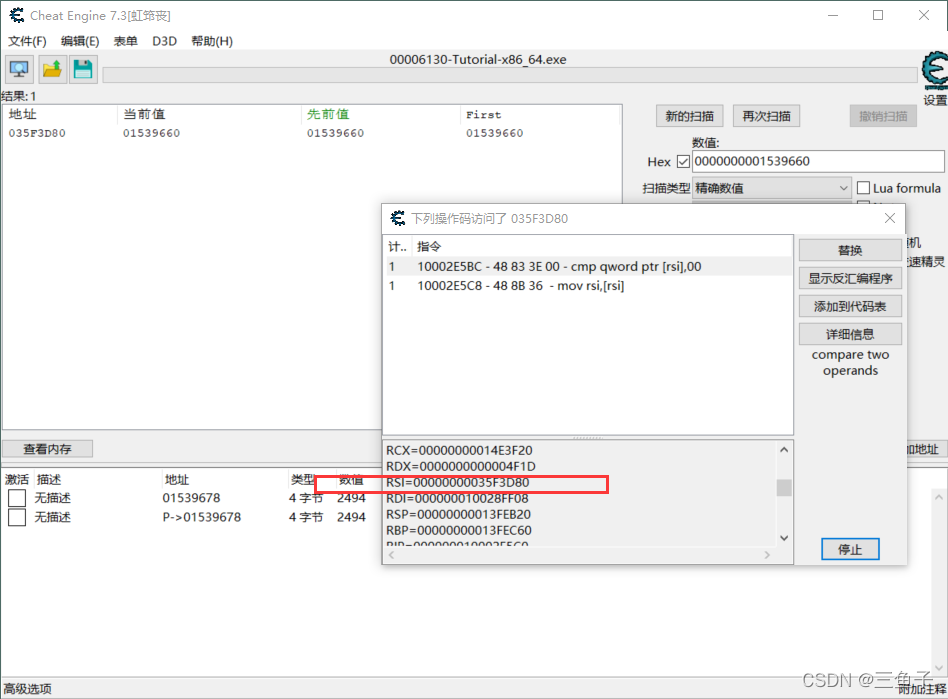Click the RSI=00000000035F3D80 register line
The width and height of the screenshot is (948, 699).
[458, 483]
